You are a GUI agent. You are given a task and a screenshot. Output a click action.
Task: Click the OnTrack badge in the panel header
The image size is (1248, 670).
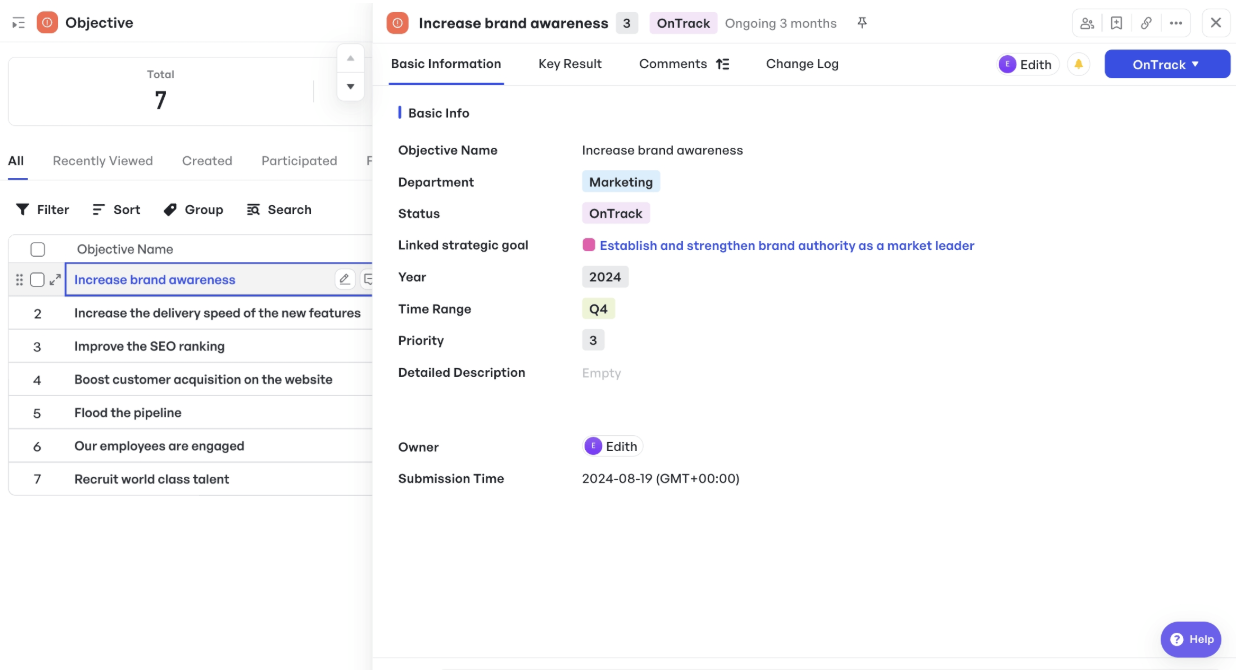click(x=683, y=23)
